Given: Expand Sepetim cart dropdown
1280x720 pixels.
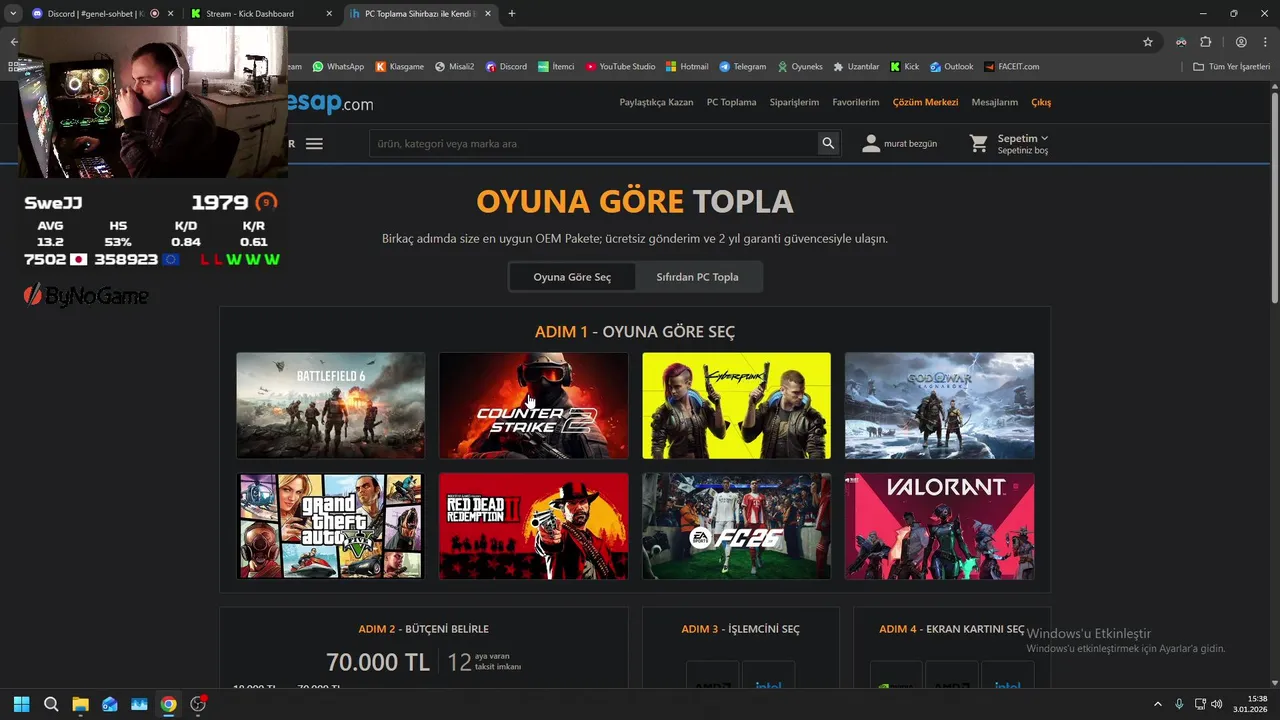Looking at the screenshot, I should (x=1023, y=138).
